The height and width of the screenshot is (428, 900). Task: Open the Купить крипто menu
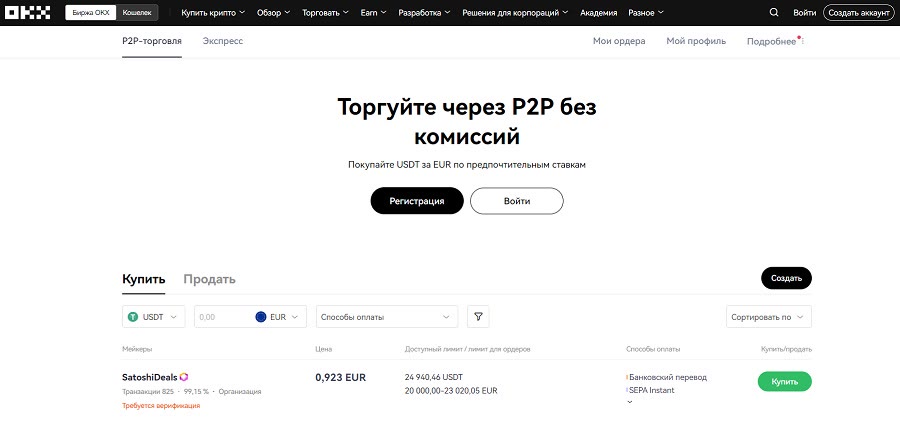click(x=213, y=13)
